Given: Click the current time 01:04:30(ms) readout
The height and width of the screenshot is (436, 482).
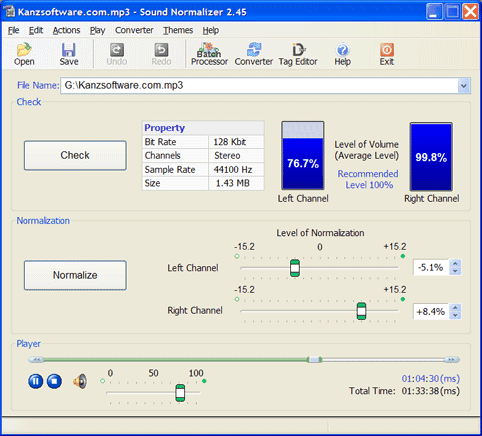Looking at the screenshot, I should point(431,379).
